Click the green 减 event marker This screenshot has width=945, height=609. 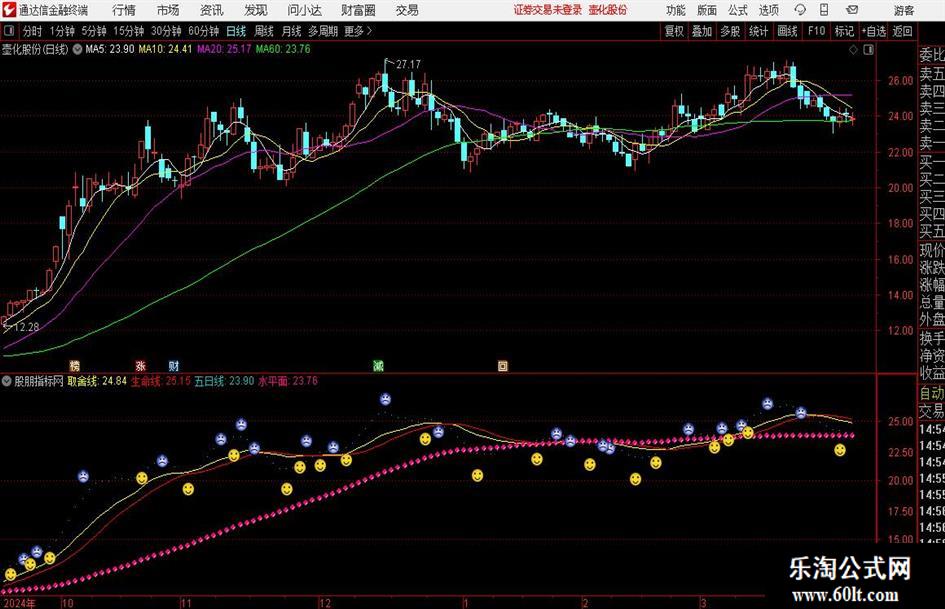click(378, 365)
